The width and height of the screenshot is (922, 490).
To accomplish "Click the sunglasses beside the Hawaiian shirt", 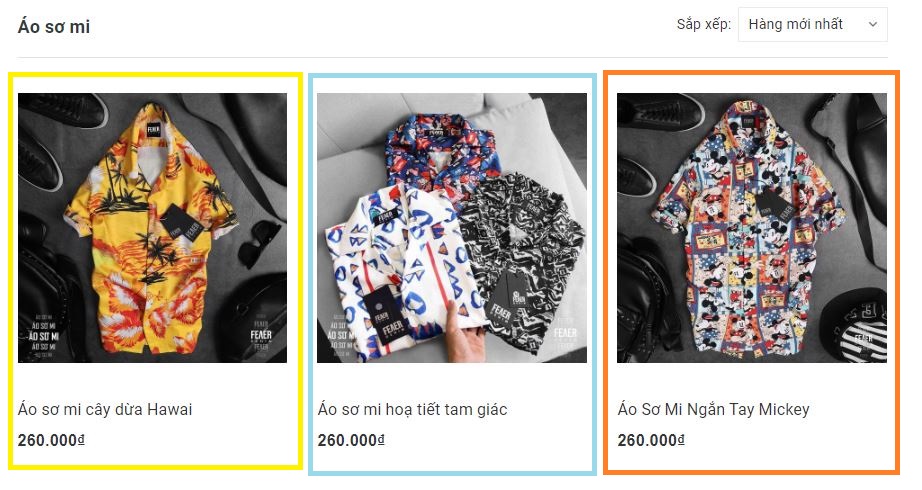I will point(259,242).
